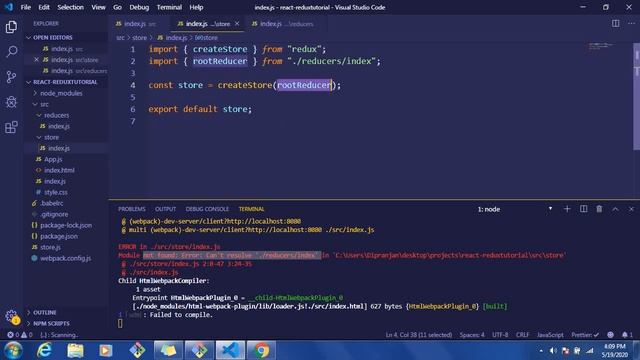This screenshot has height=360, width=640.
Task: Open App.js in the file tree
Action: [53, 159]
